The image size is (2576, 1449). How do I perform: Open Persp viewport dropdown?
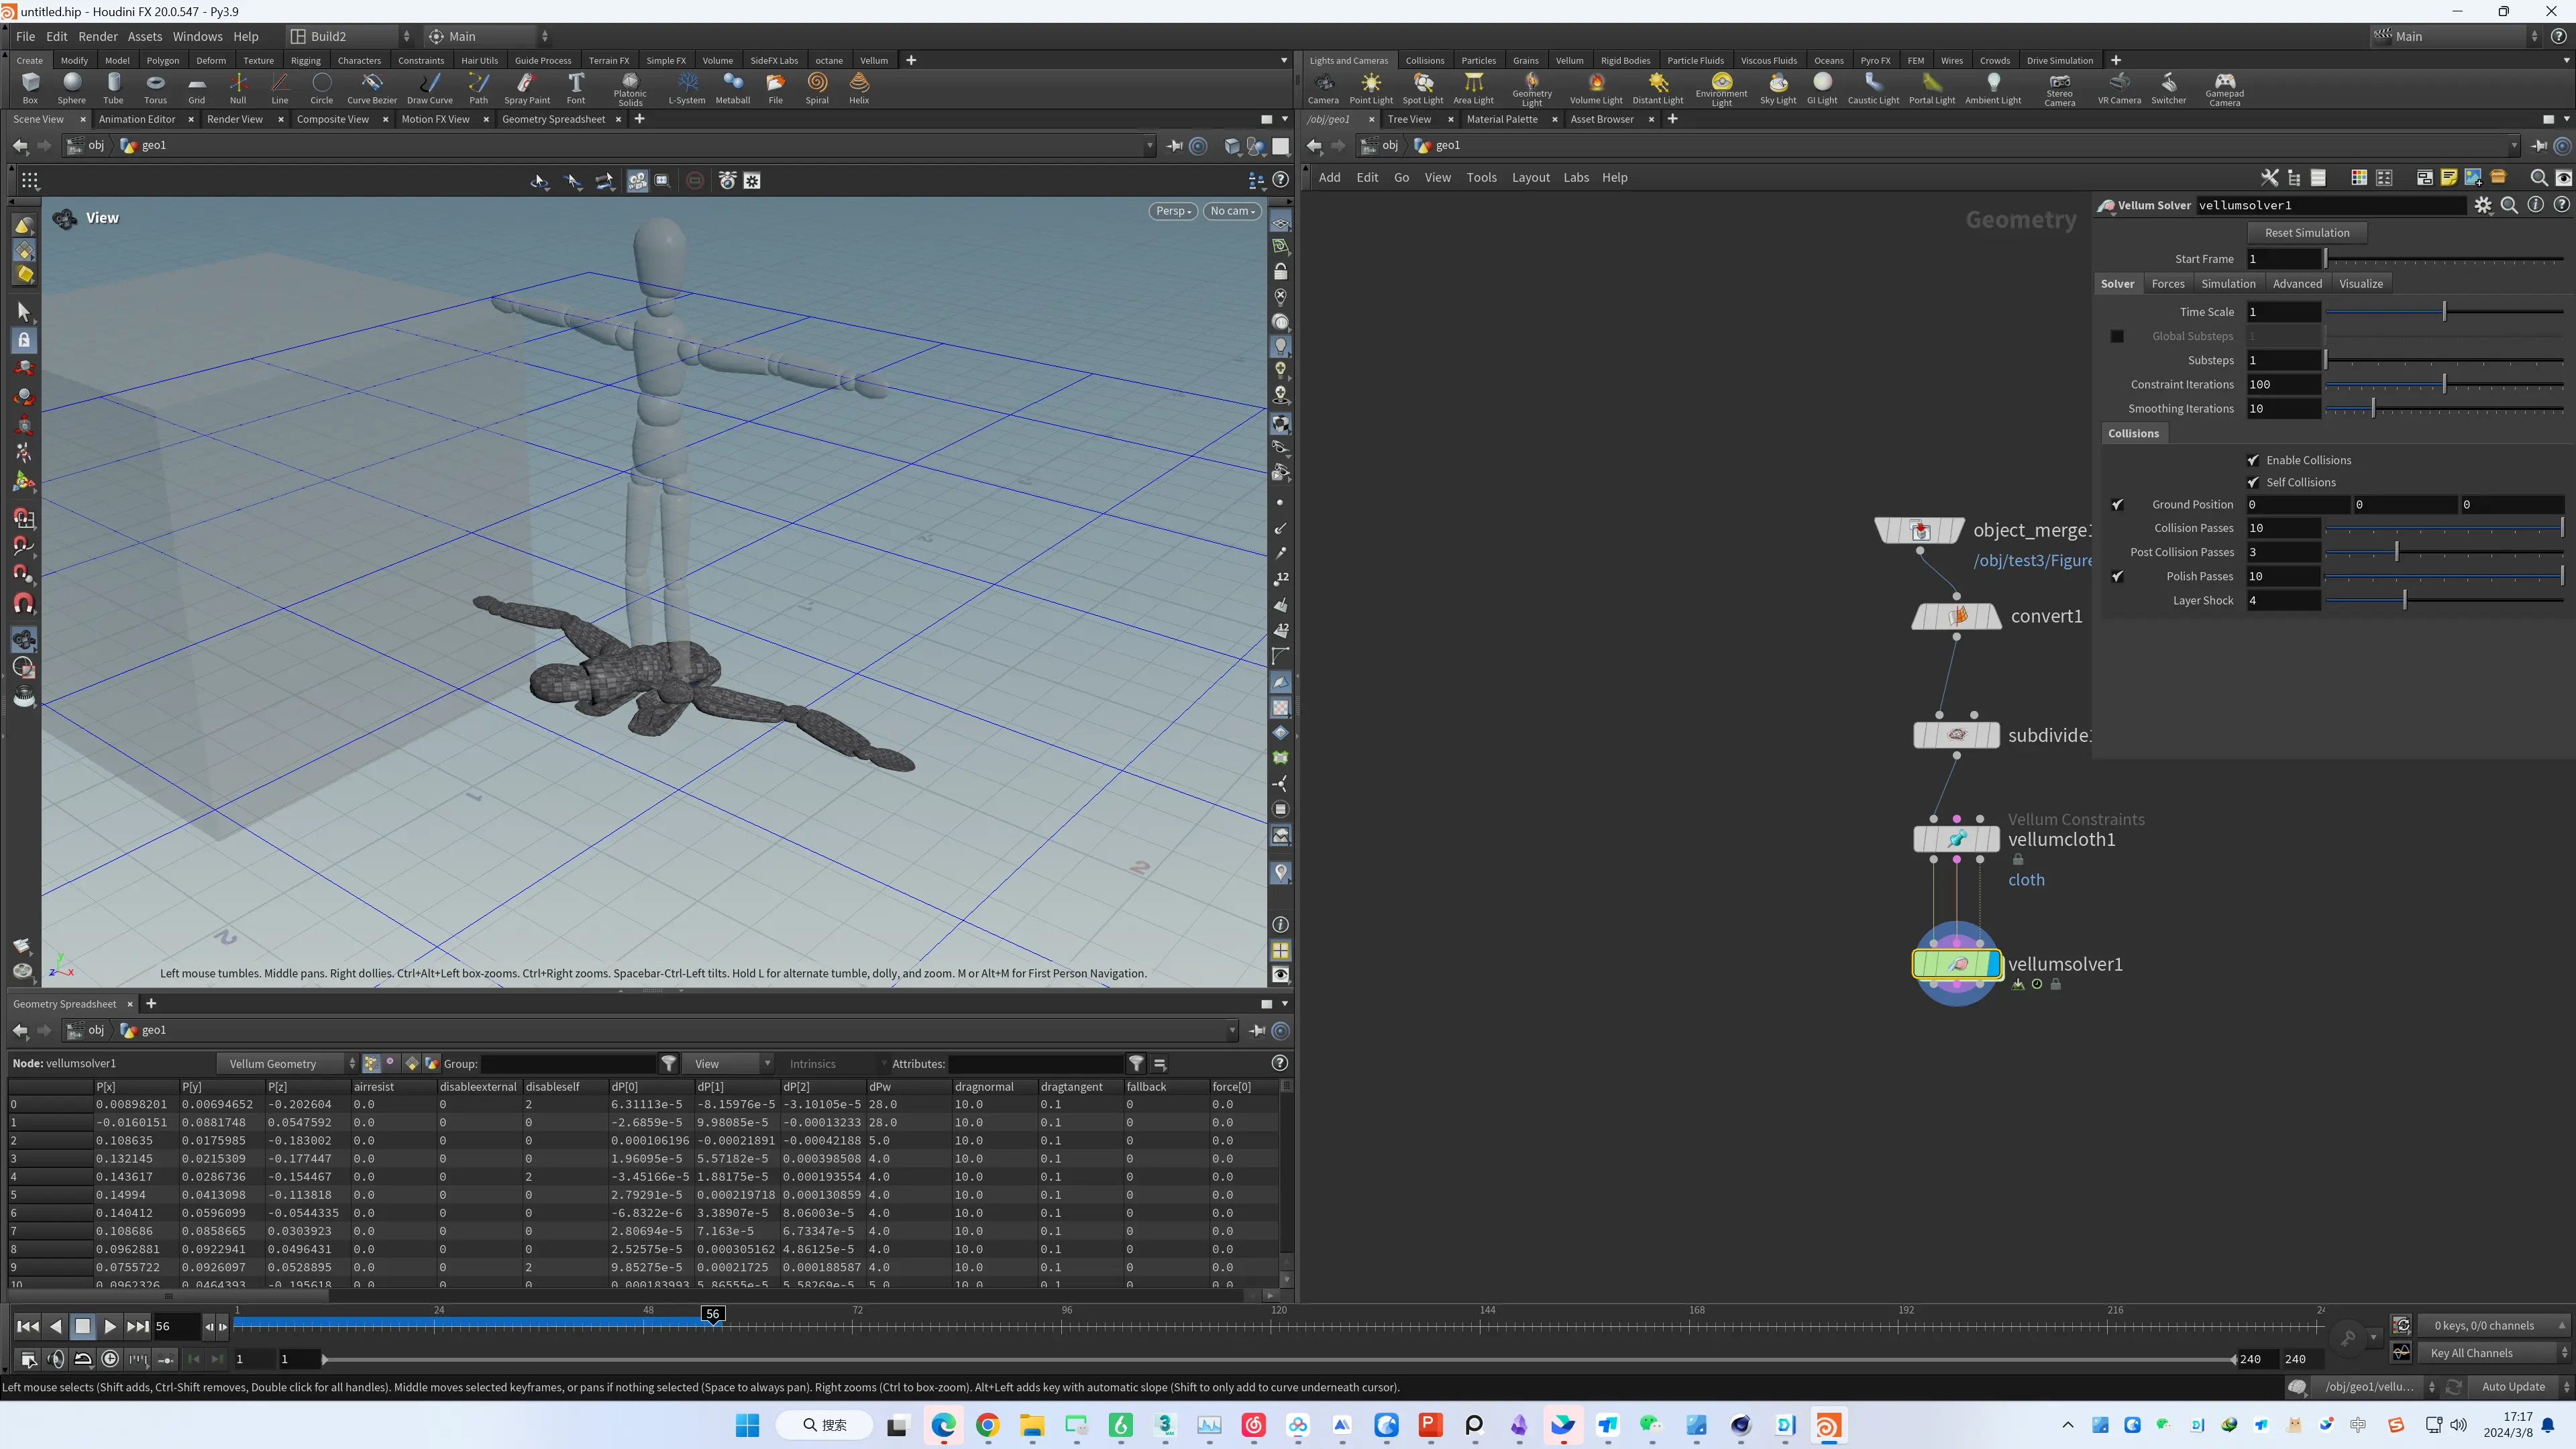tap(1172, 211)
